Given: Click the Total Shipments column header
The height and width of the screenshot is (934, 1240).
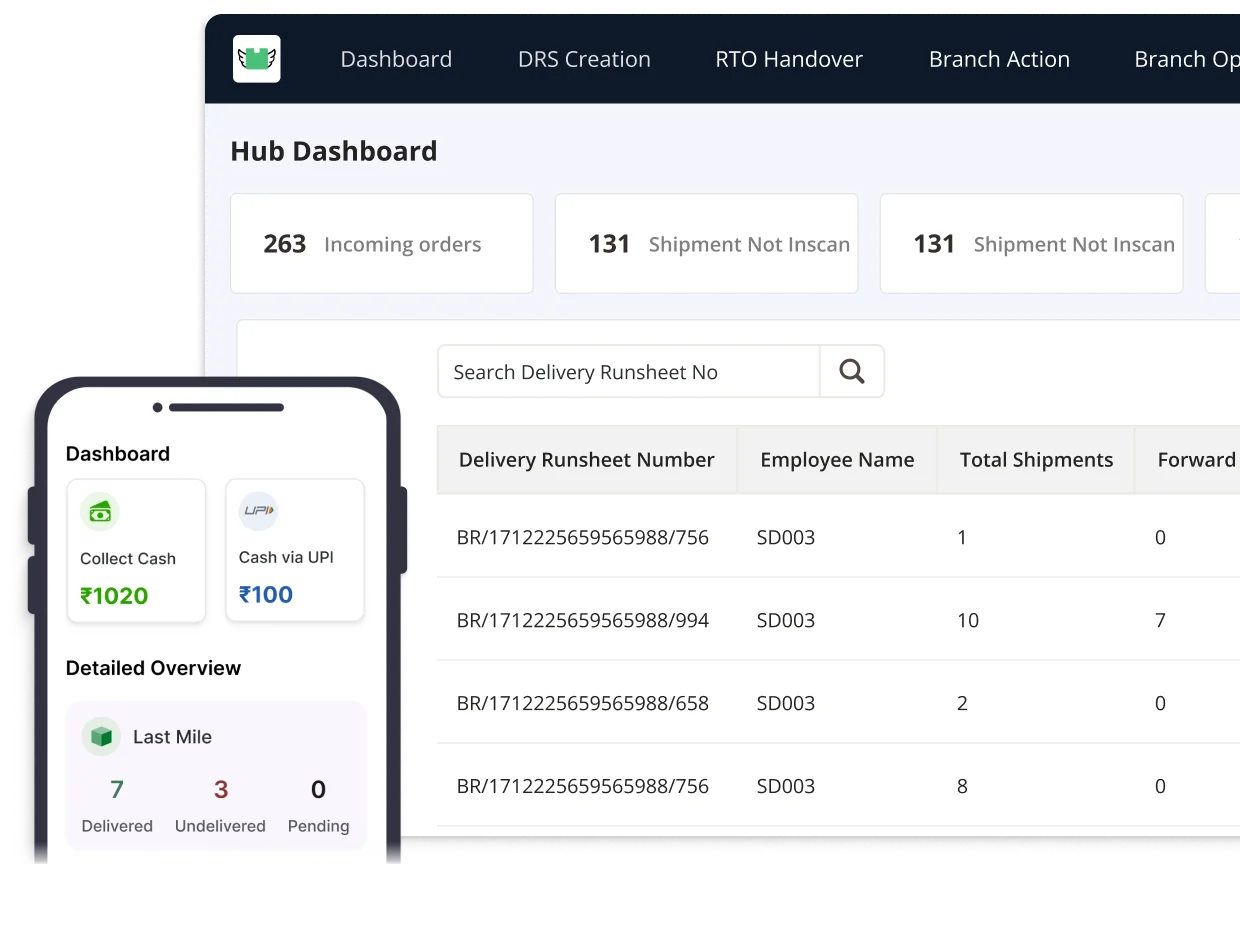Looking at the screenshot, I should (1036, 460).
